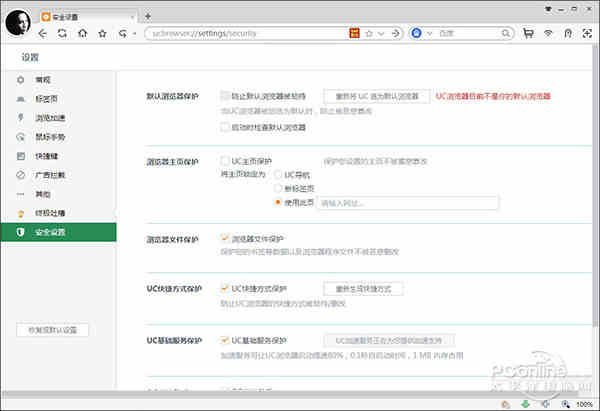Image resolution: width=600 pixels, height=411 pixels.
Task: Select the UC导航 homepage radio option
Action: pyautogui.click(x=278, y=175)
